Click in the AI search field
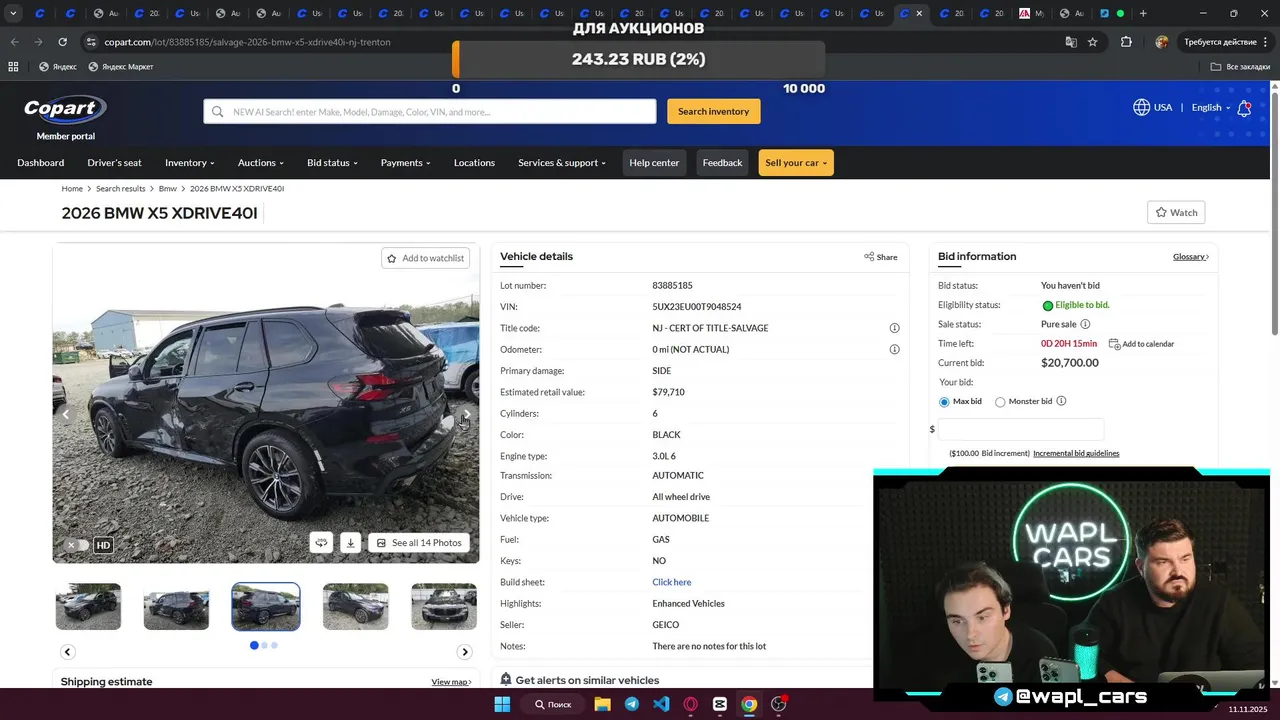This screenshot has width=1280, height=720. tap(430, 111)
